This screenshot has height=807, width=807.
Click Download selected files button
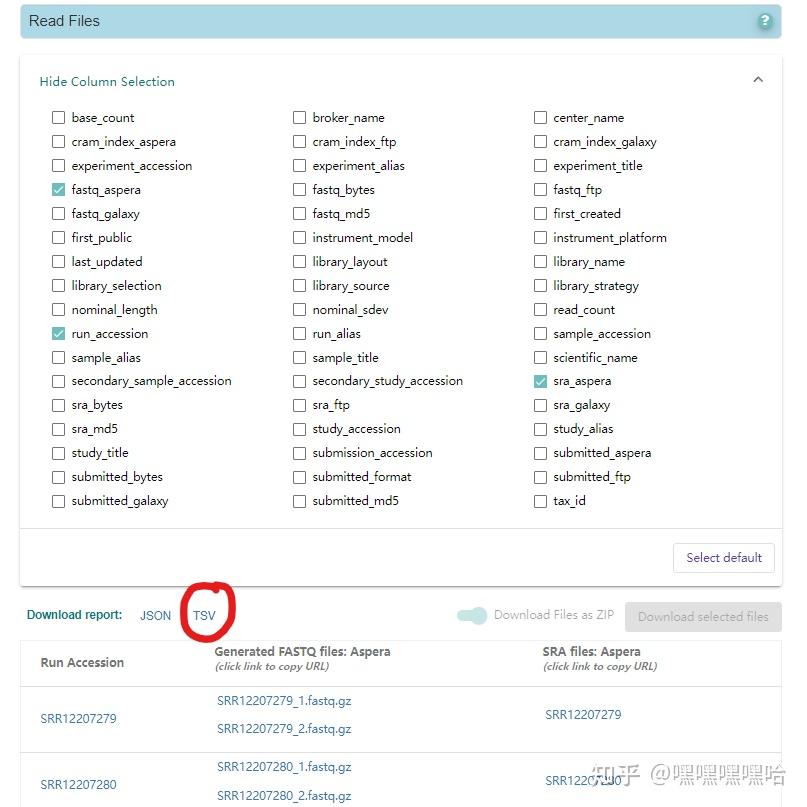click(703, 617)
